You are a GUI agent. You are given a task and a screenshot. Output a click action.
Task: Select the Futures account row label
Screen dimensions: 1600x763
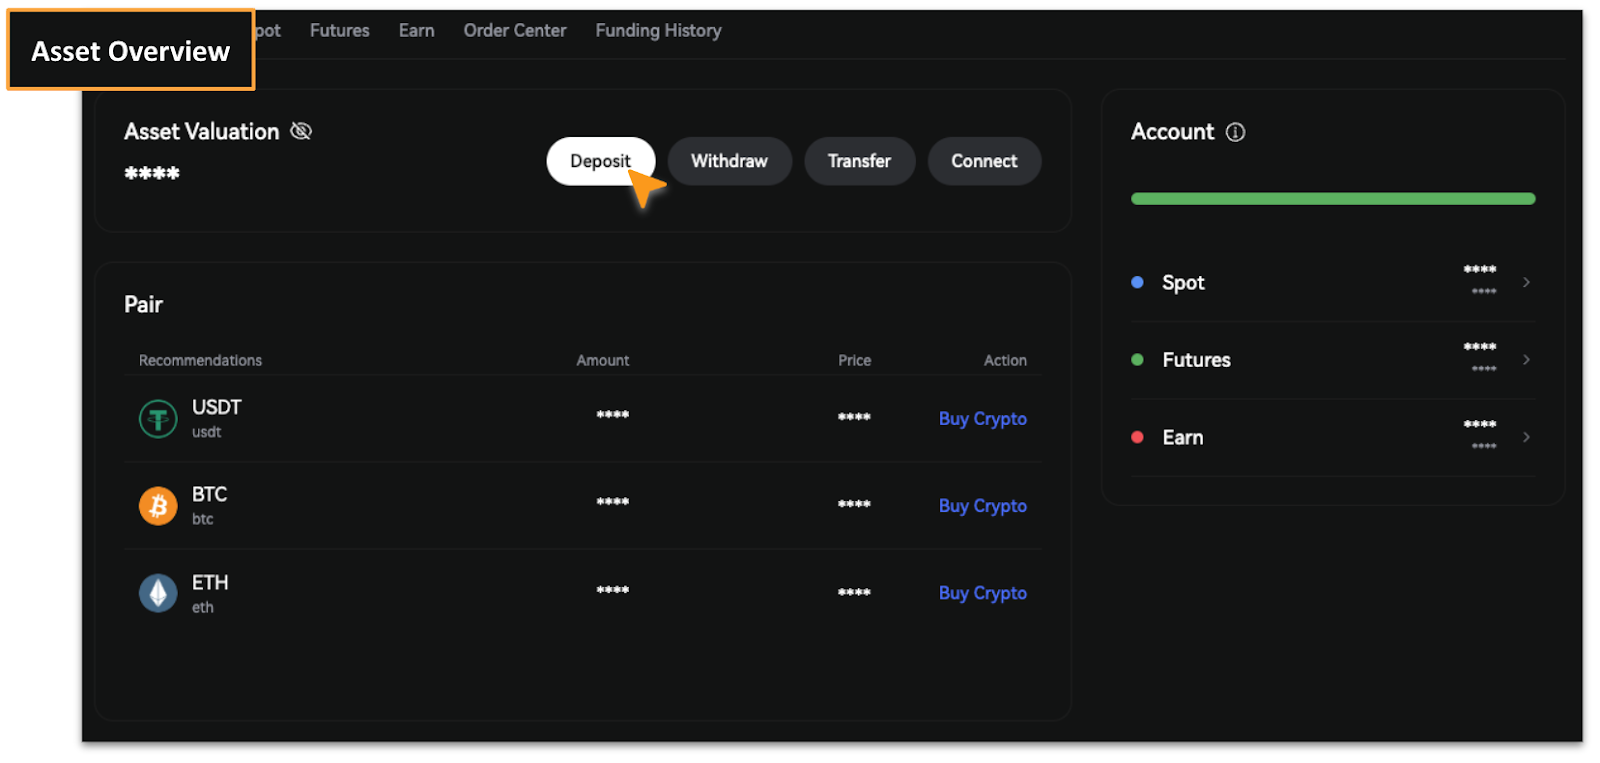click(1196, 360)
